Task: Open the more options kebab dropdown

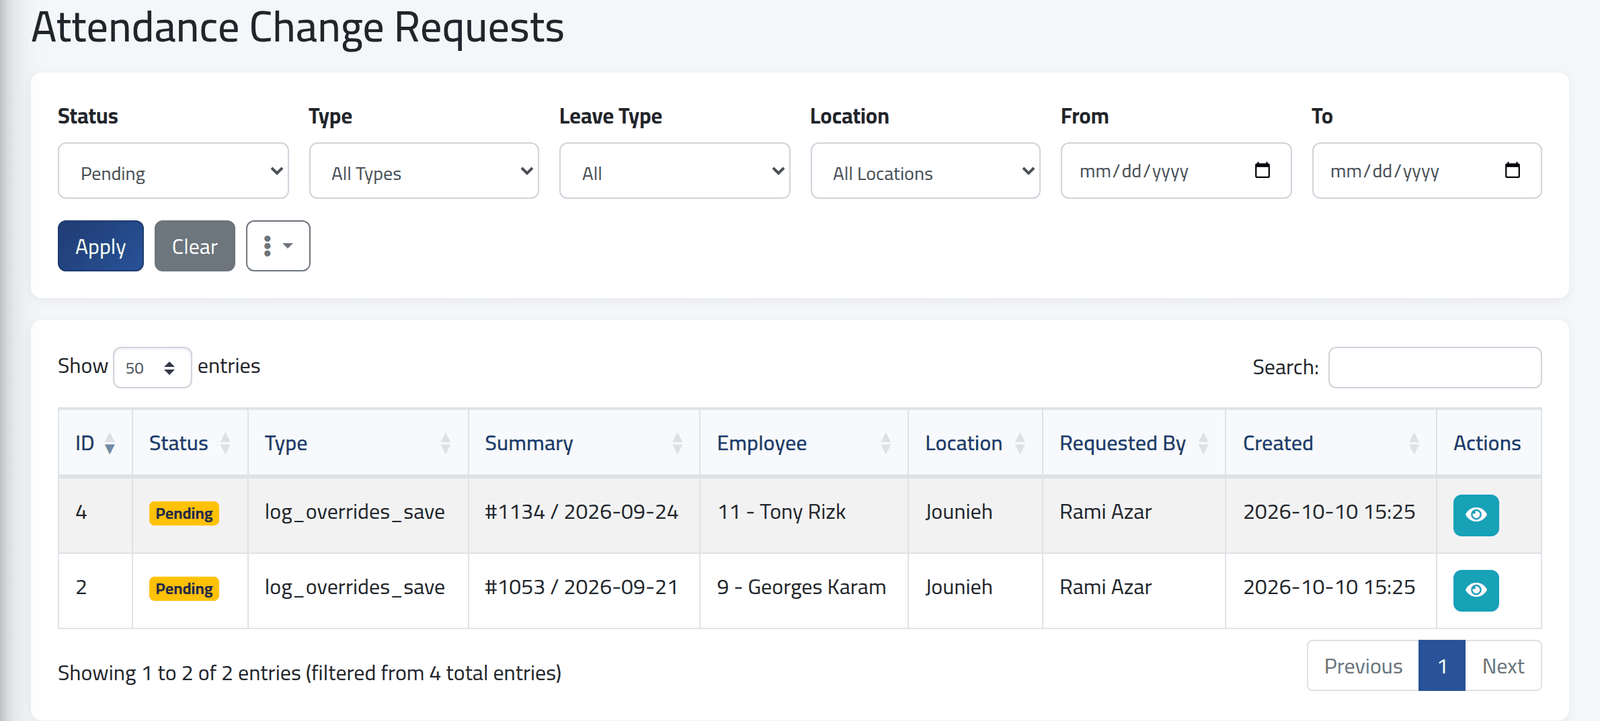Action: click(278, 246)
